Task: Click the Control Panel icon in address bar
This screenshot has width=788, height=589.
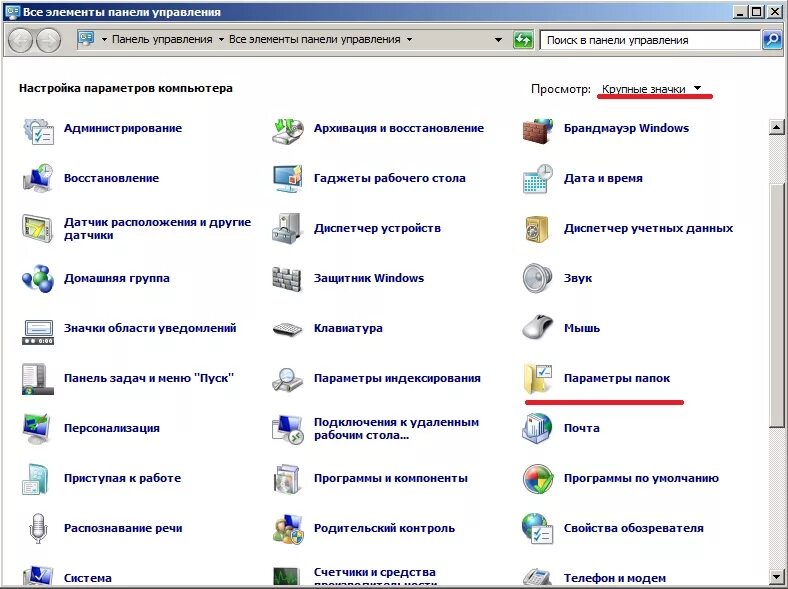Action: [86, 39]
